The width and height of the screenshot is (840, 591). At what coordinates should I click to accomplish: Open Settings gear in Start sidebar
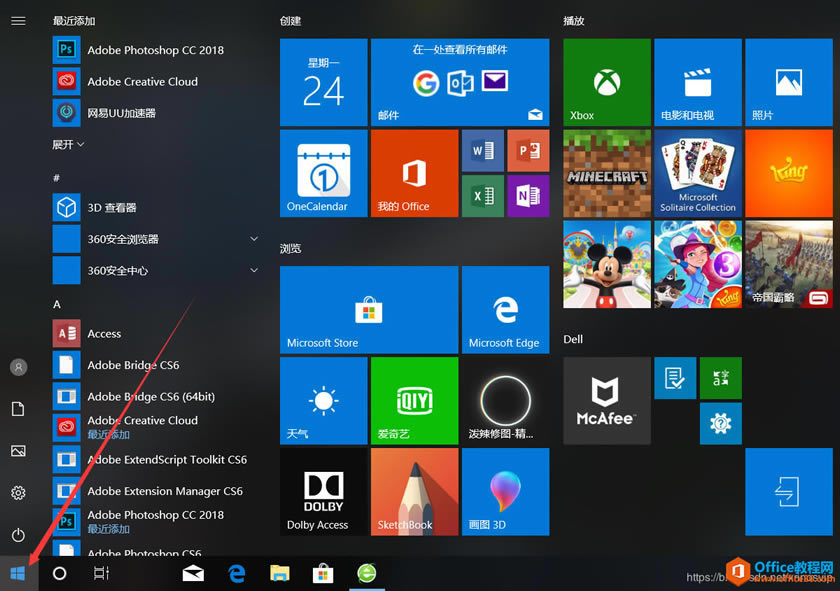(18, 493)
